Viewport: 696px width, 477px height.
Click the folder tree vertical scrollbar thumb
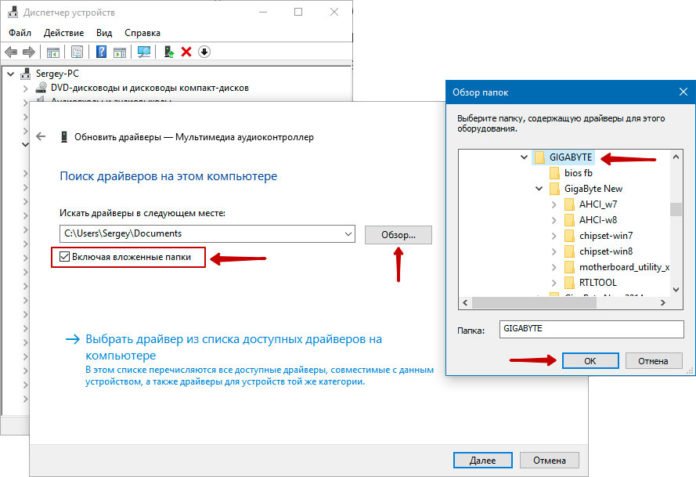point(676,209)
